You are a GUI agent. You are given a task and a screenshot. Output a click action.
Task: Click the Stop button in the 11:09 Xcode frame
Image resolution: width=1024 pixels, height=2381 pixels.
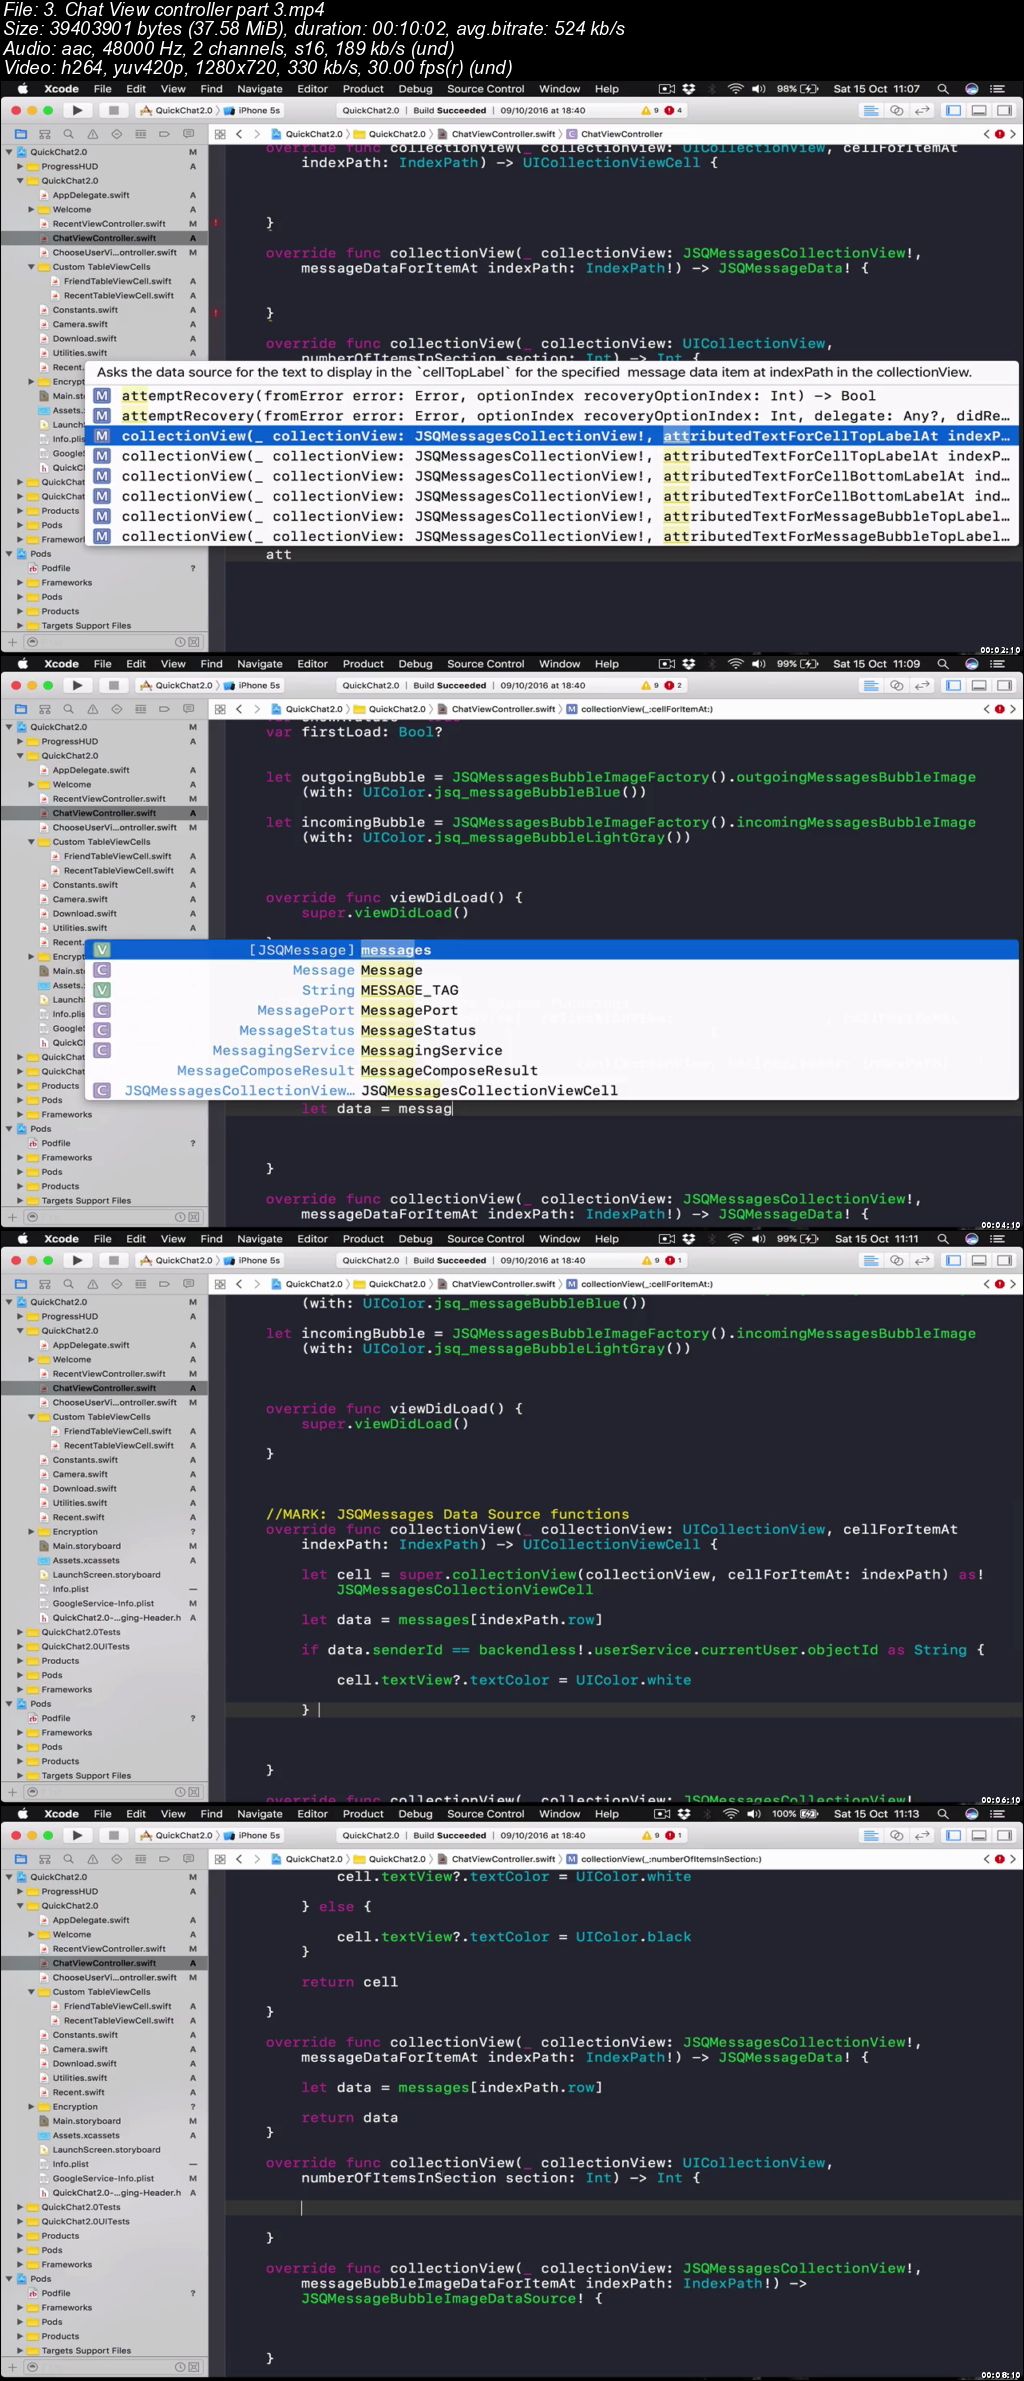113,685
